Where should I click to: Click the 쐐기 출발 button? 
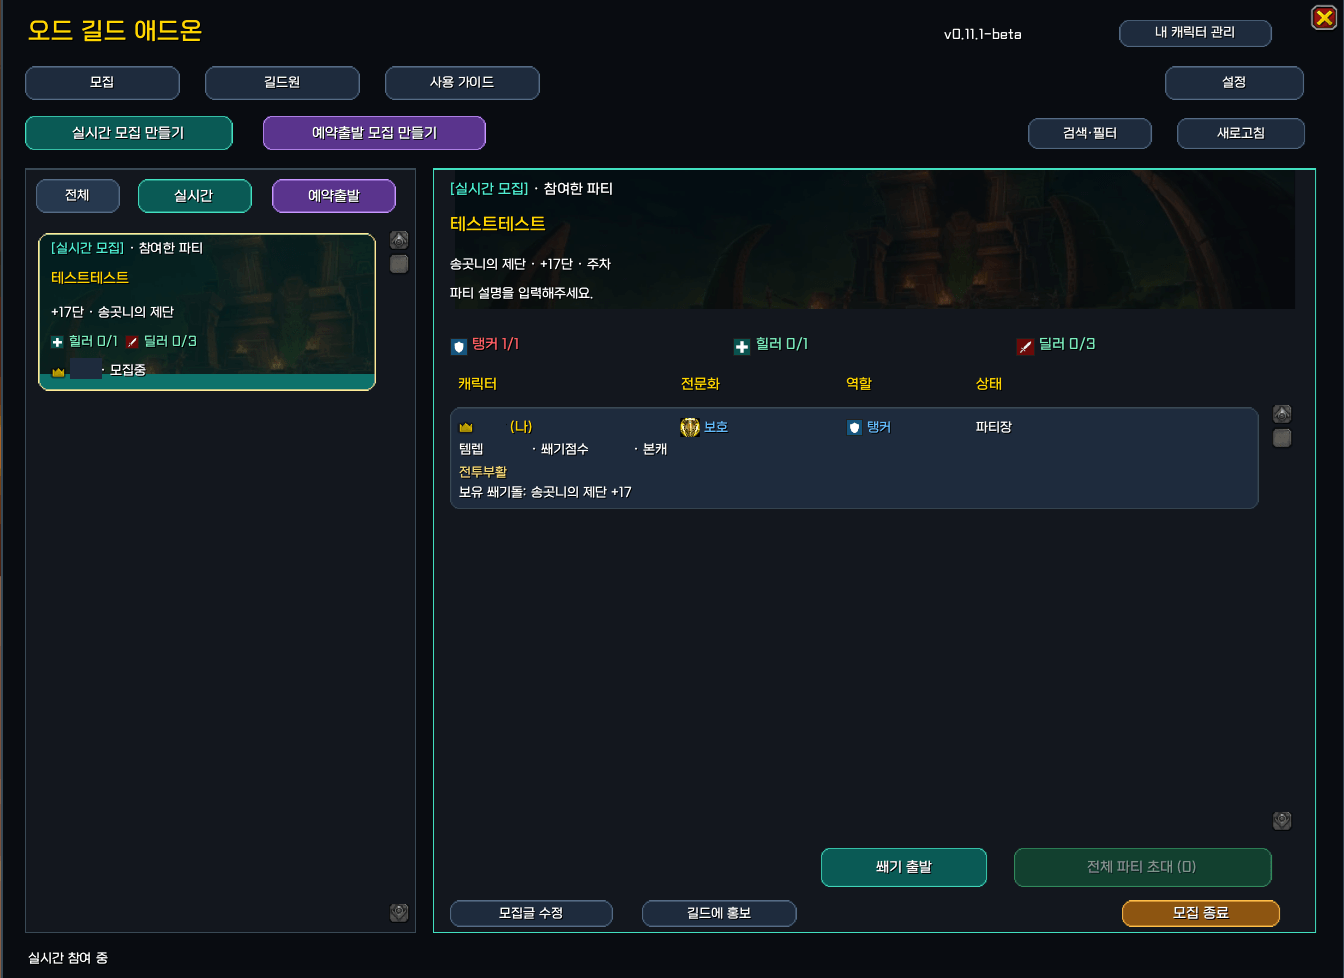[x=904, y=867]
